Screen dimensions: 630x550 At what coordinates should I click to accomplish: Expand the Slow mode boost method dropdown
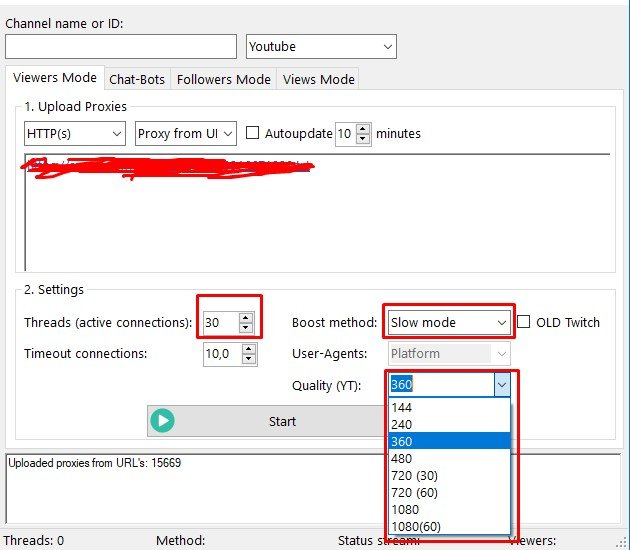pos(448,322)
